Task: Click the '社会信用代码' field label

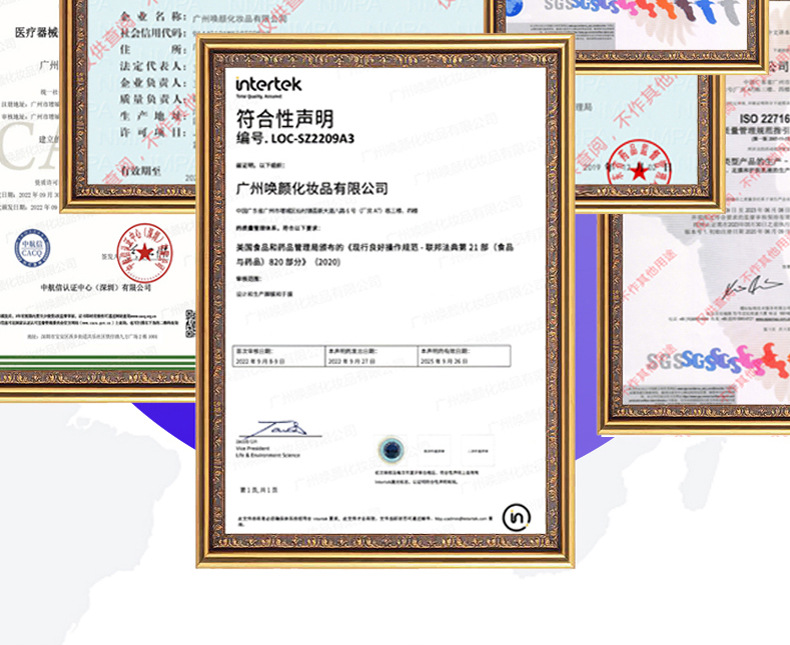Action: point(153,33)
